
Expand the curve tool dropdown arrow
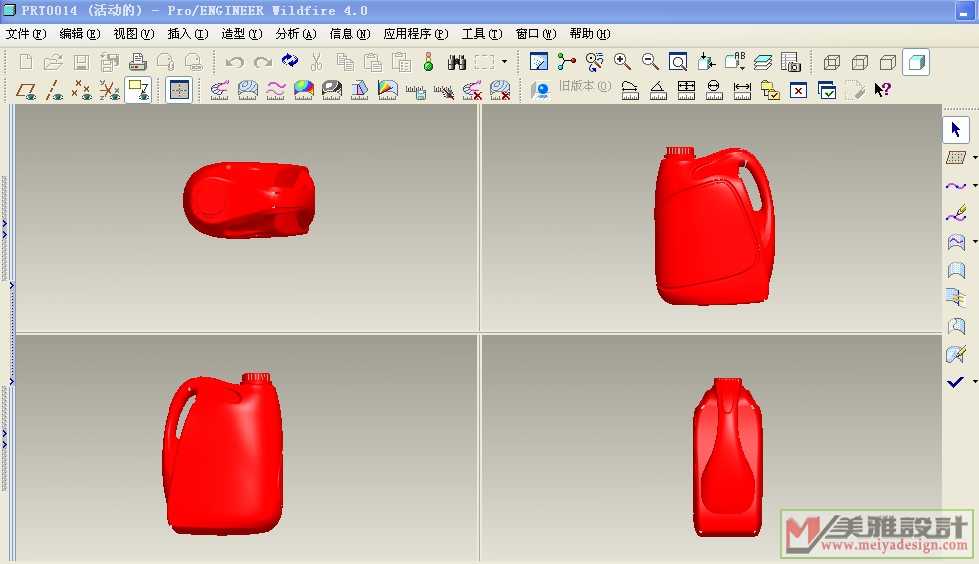pos(975,186)
